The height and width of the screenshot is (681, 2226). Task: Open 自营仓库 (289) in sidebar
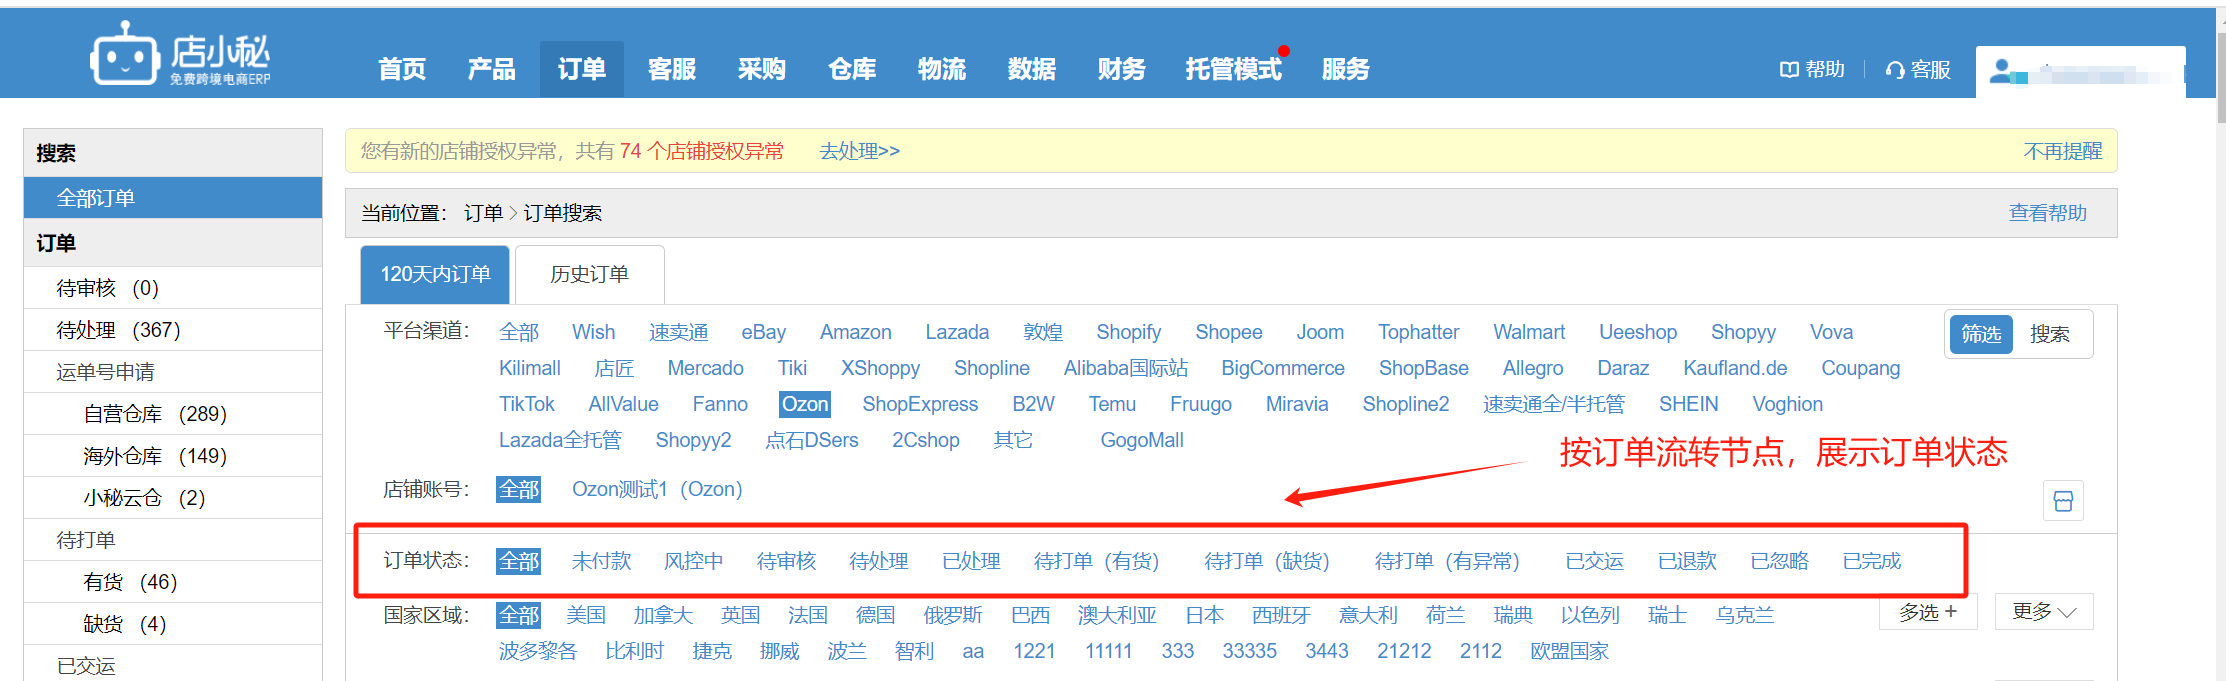point(173,414)
